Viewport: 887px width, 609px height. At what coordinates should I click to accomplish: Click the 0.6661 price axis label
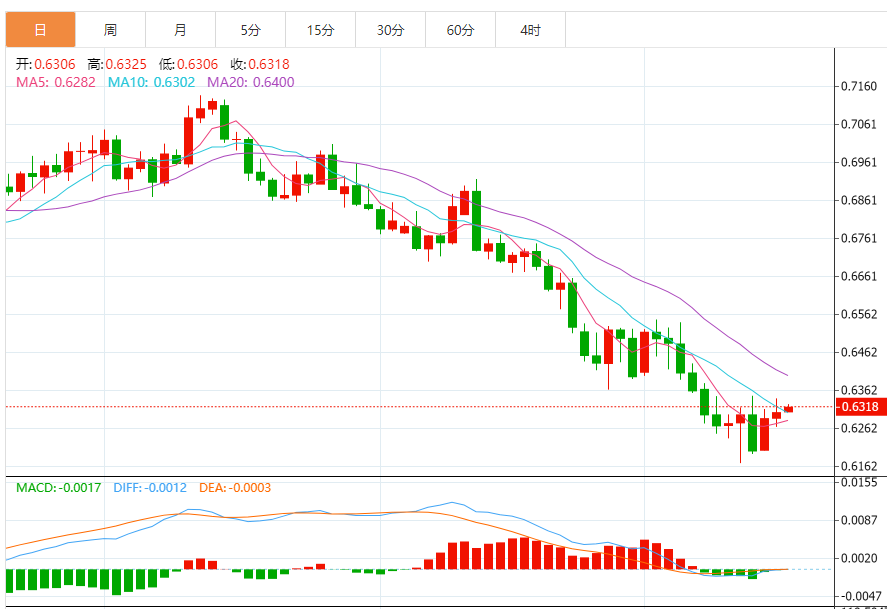(x=859, y=277)
